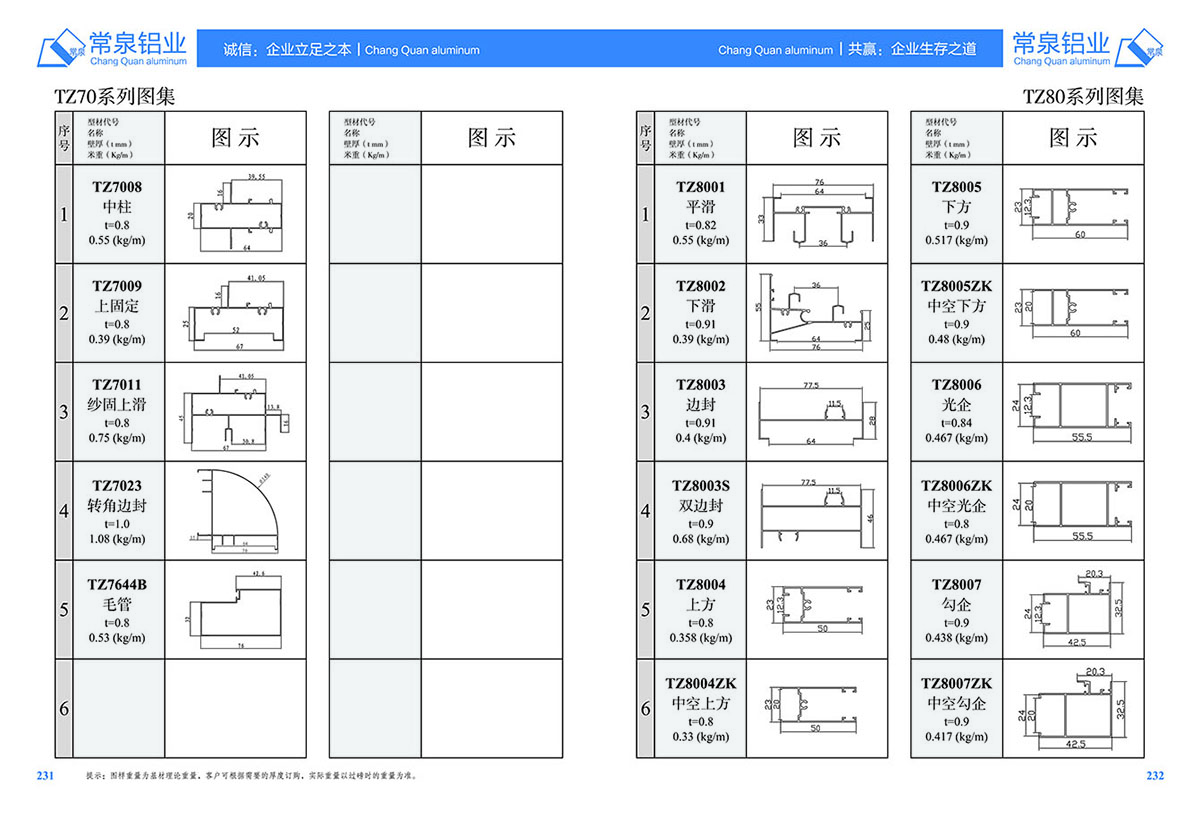Click the 0.517 (kg/m) weight value
This screenshot has width=1200, height=816.
point(957,240)
